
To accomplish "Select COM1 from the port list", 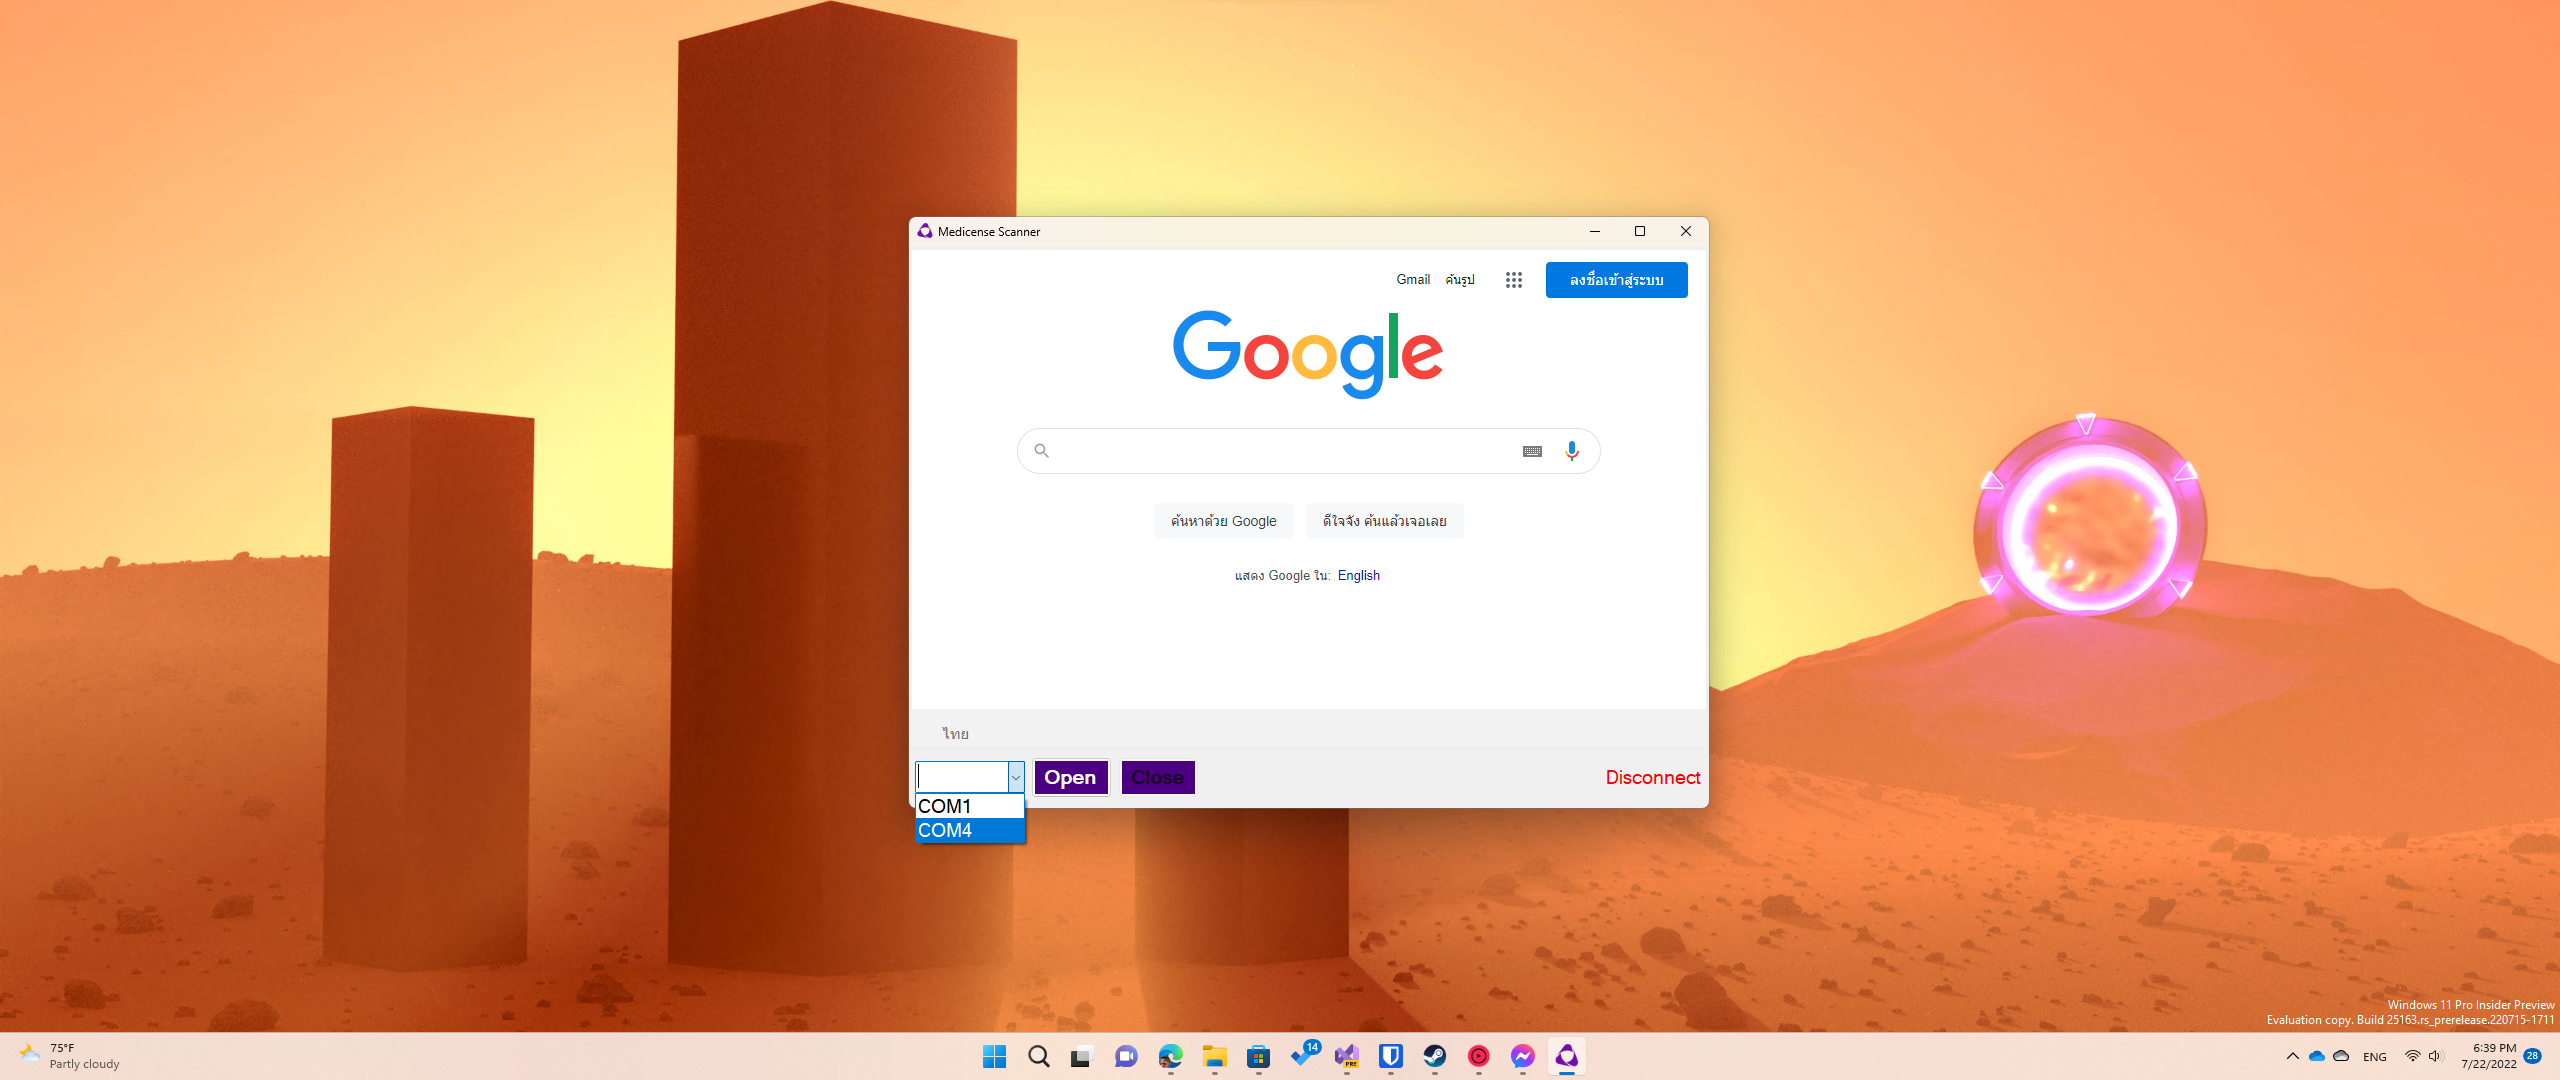I will [970, 806].
